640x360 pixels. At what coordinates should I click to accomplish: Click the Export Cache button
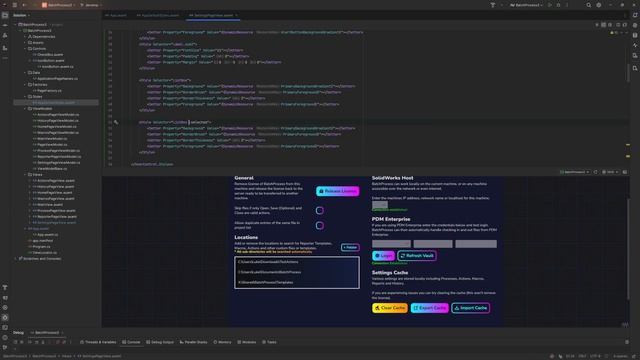tap(429, 308)
